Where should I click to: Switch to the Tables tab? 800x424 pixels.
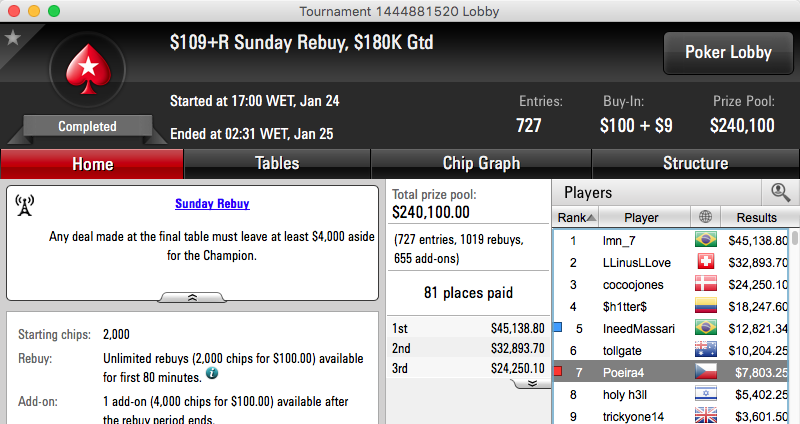point(277,163)
